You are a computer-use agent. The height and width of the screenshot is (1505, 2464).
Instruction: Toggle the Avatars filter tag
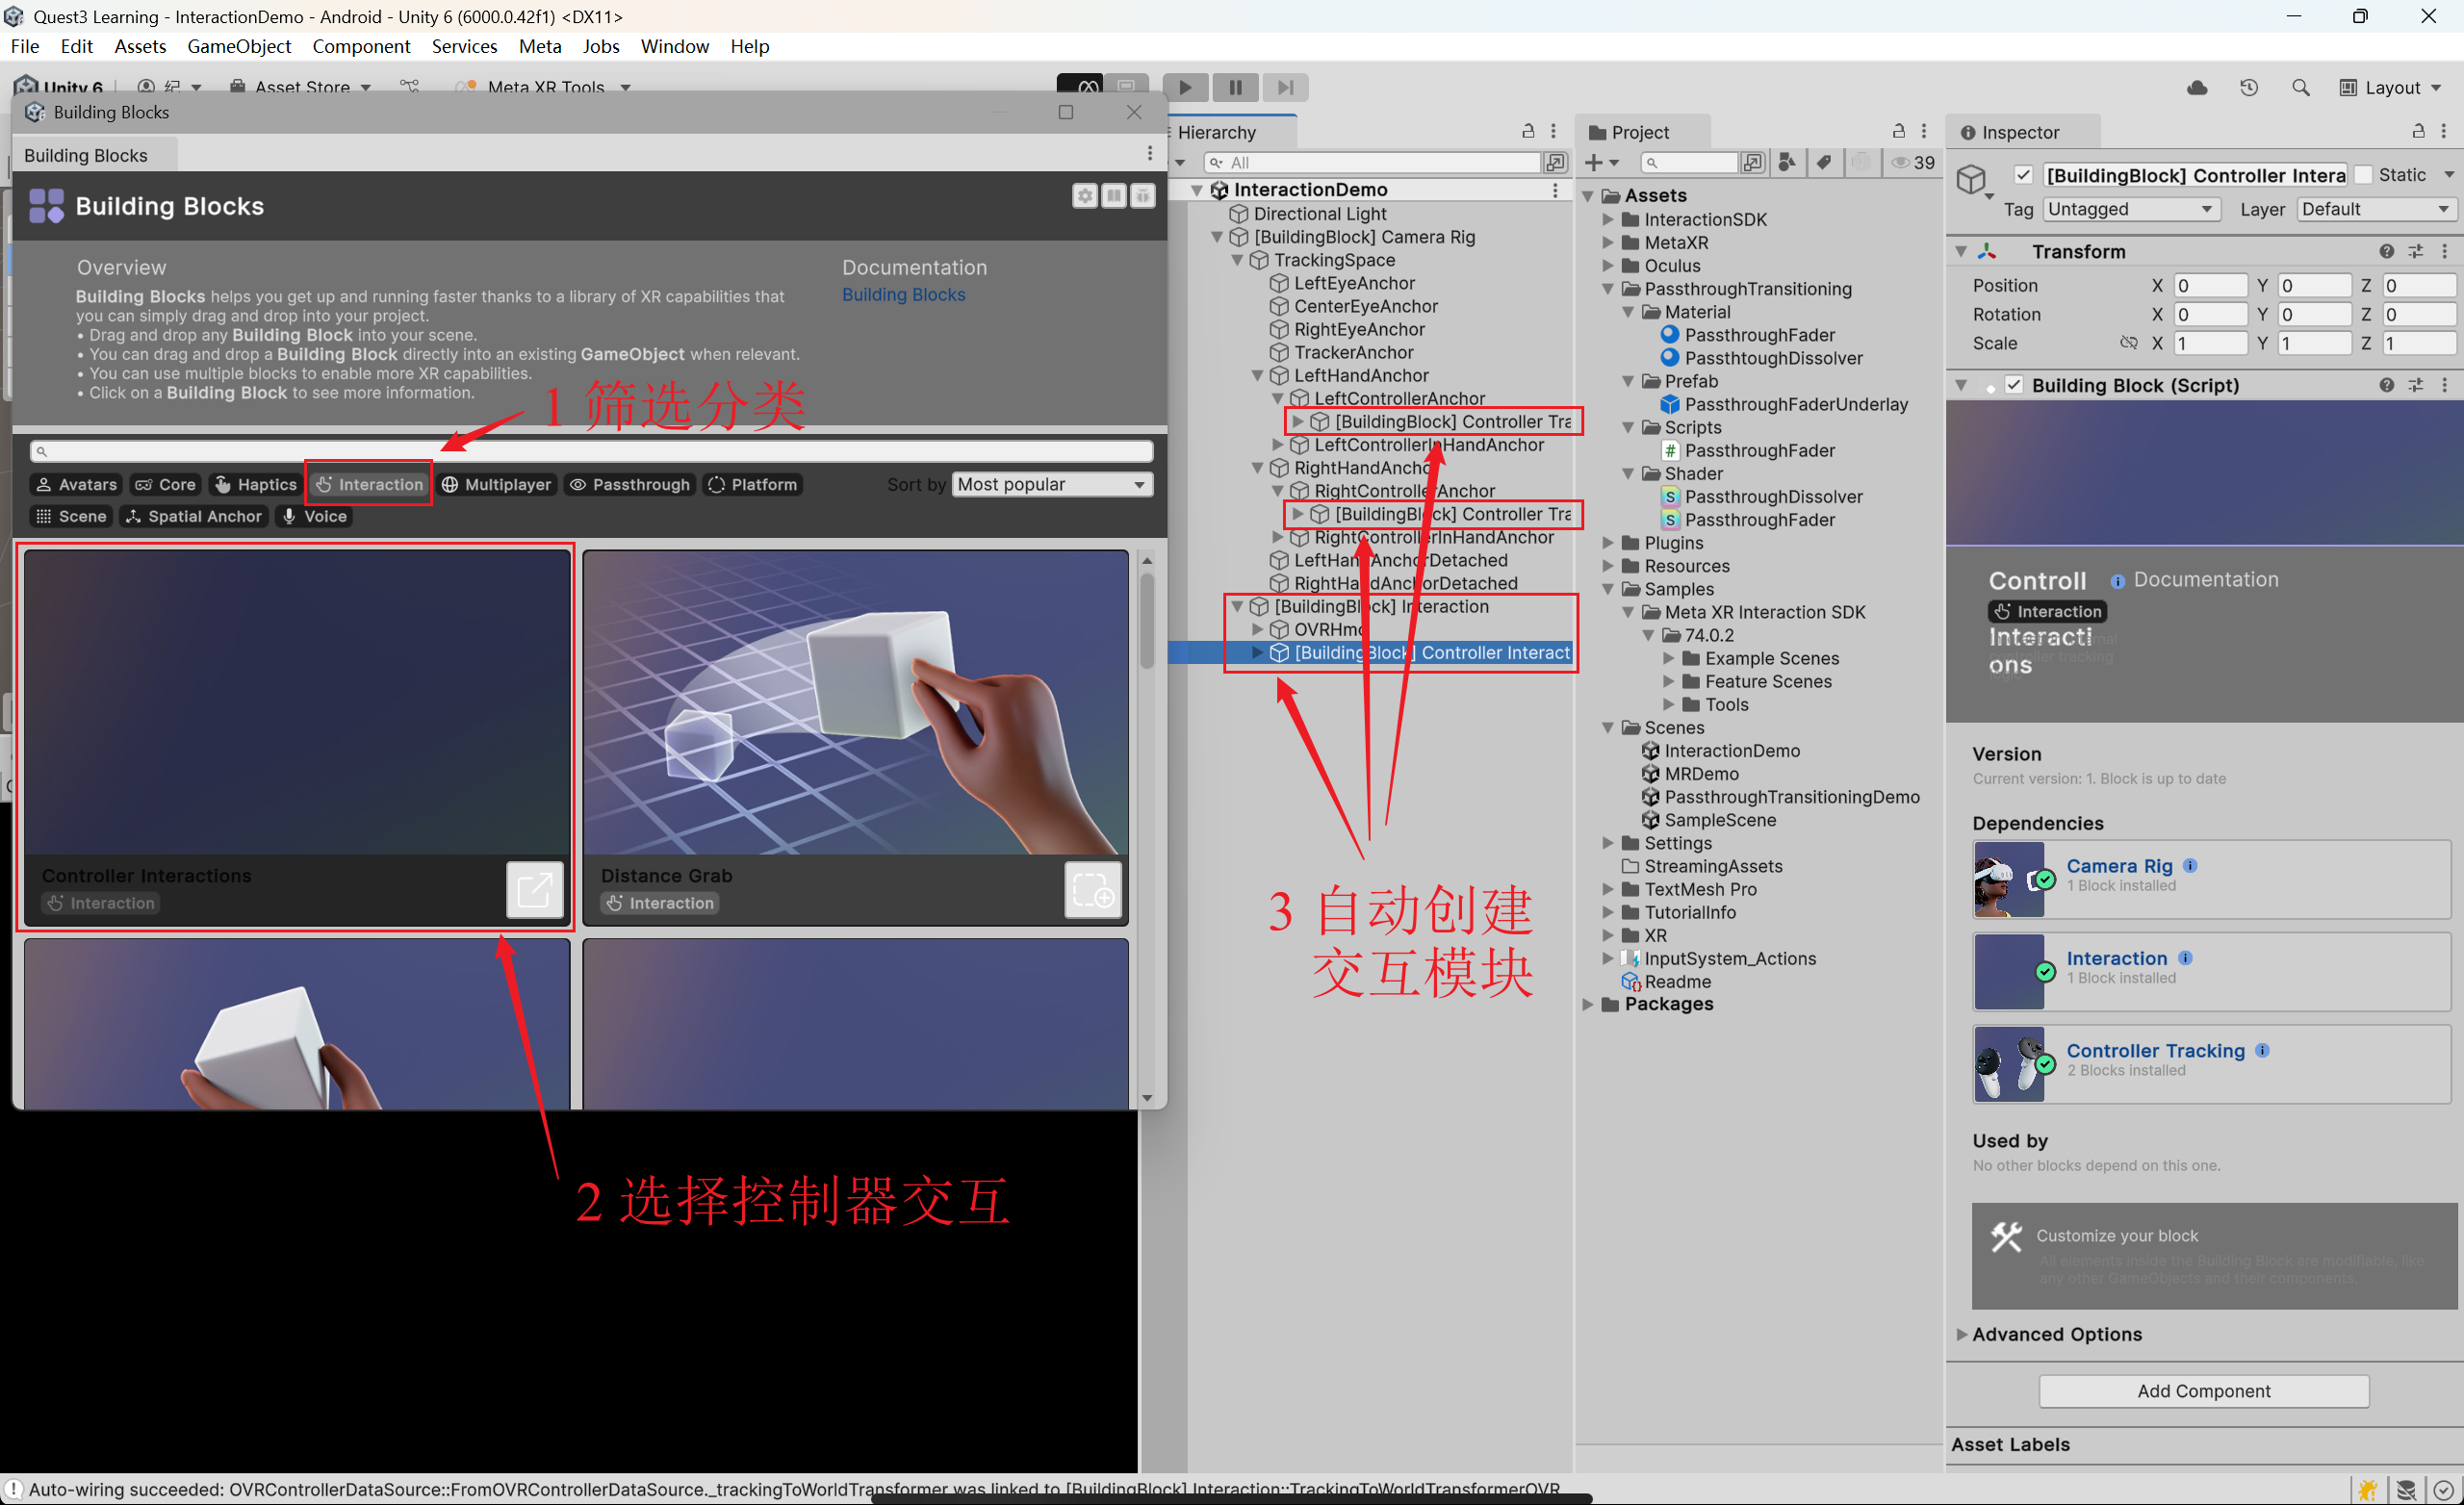pyautogui.click(x=76, y=485)
